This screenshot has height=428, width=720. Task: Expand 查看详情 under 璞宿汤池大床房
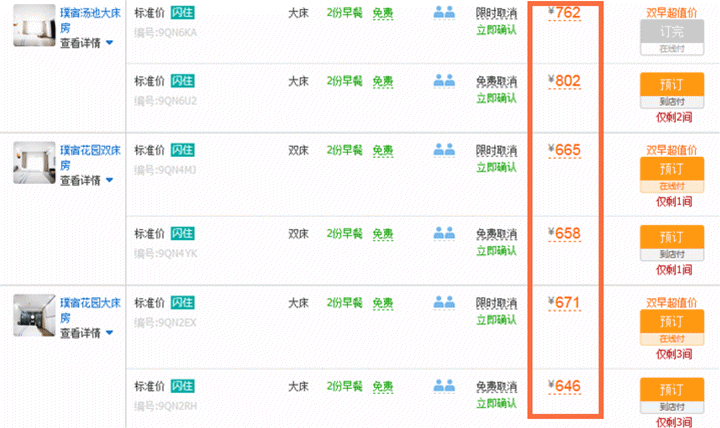pyautogui.click(x=86, y=43)
